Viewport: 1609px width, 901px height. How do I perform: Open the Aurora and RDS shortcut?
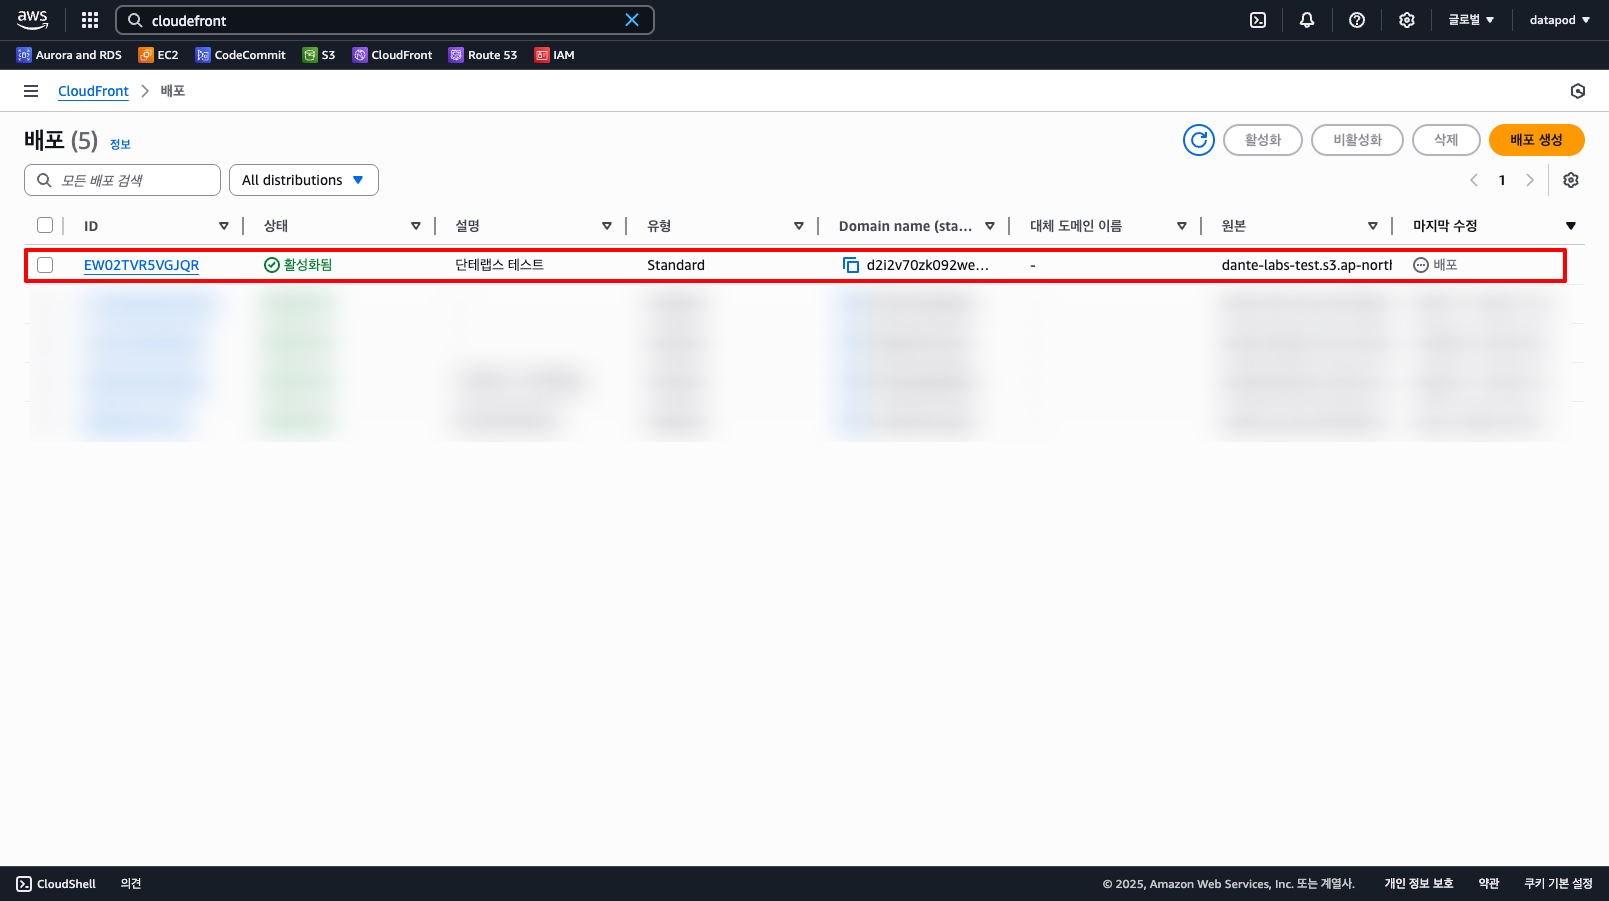point(69,55)
